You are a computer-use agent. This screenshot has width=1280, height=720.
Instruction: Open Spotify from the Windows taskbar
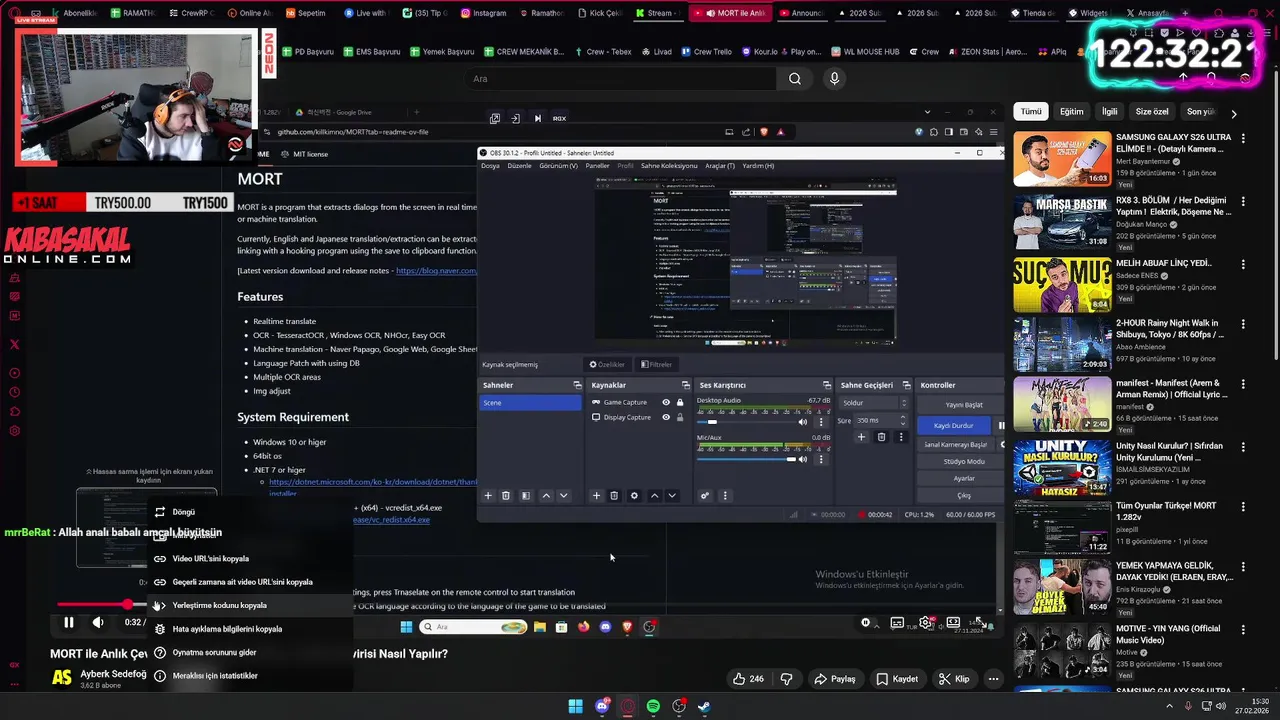(x=653, y=706)
